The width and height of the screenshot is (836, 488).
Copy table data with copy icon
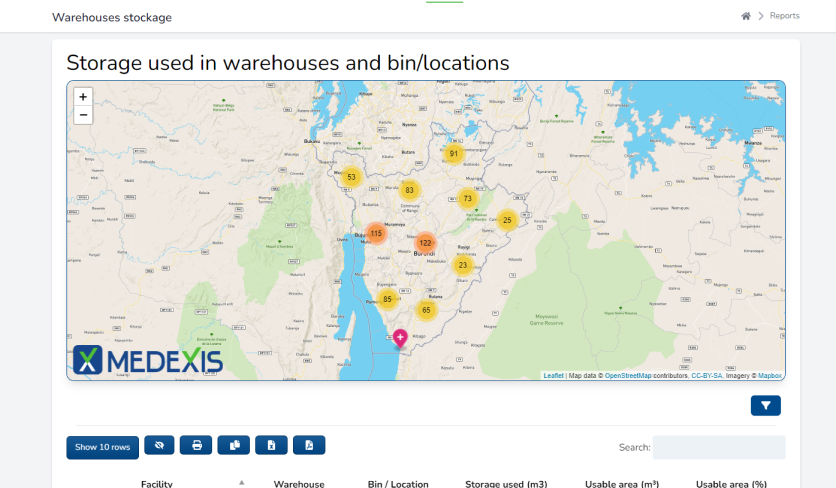pyautogui.click(x=233, y=446)
